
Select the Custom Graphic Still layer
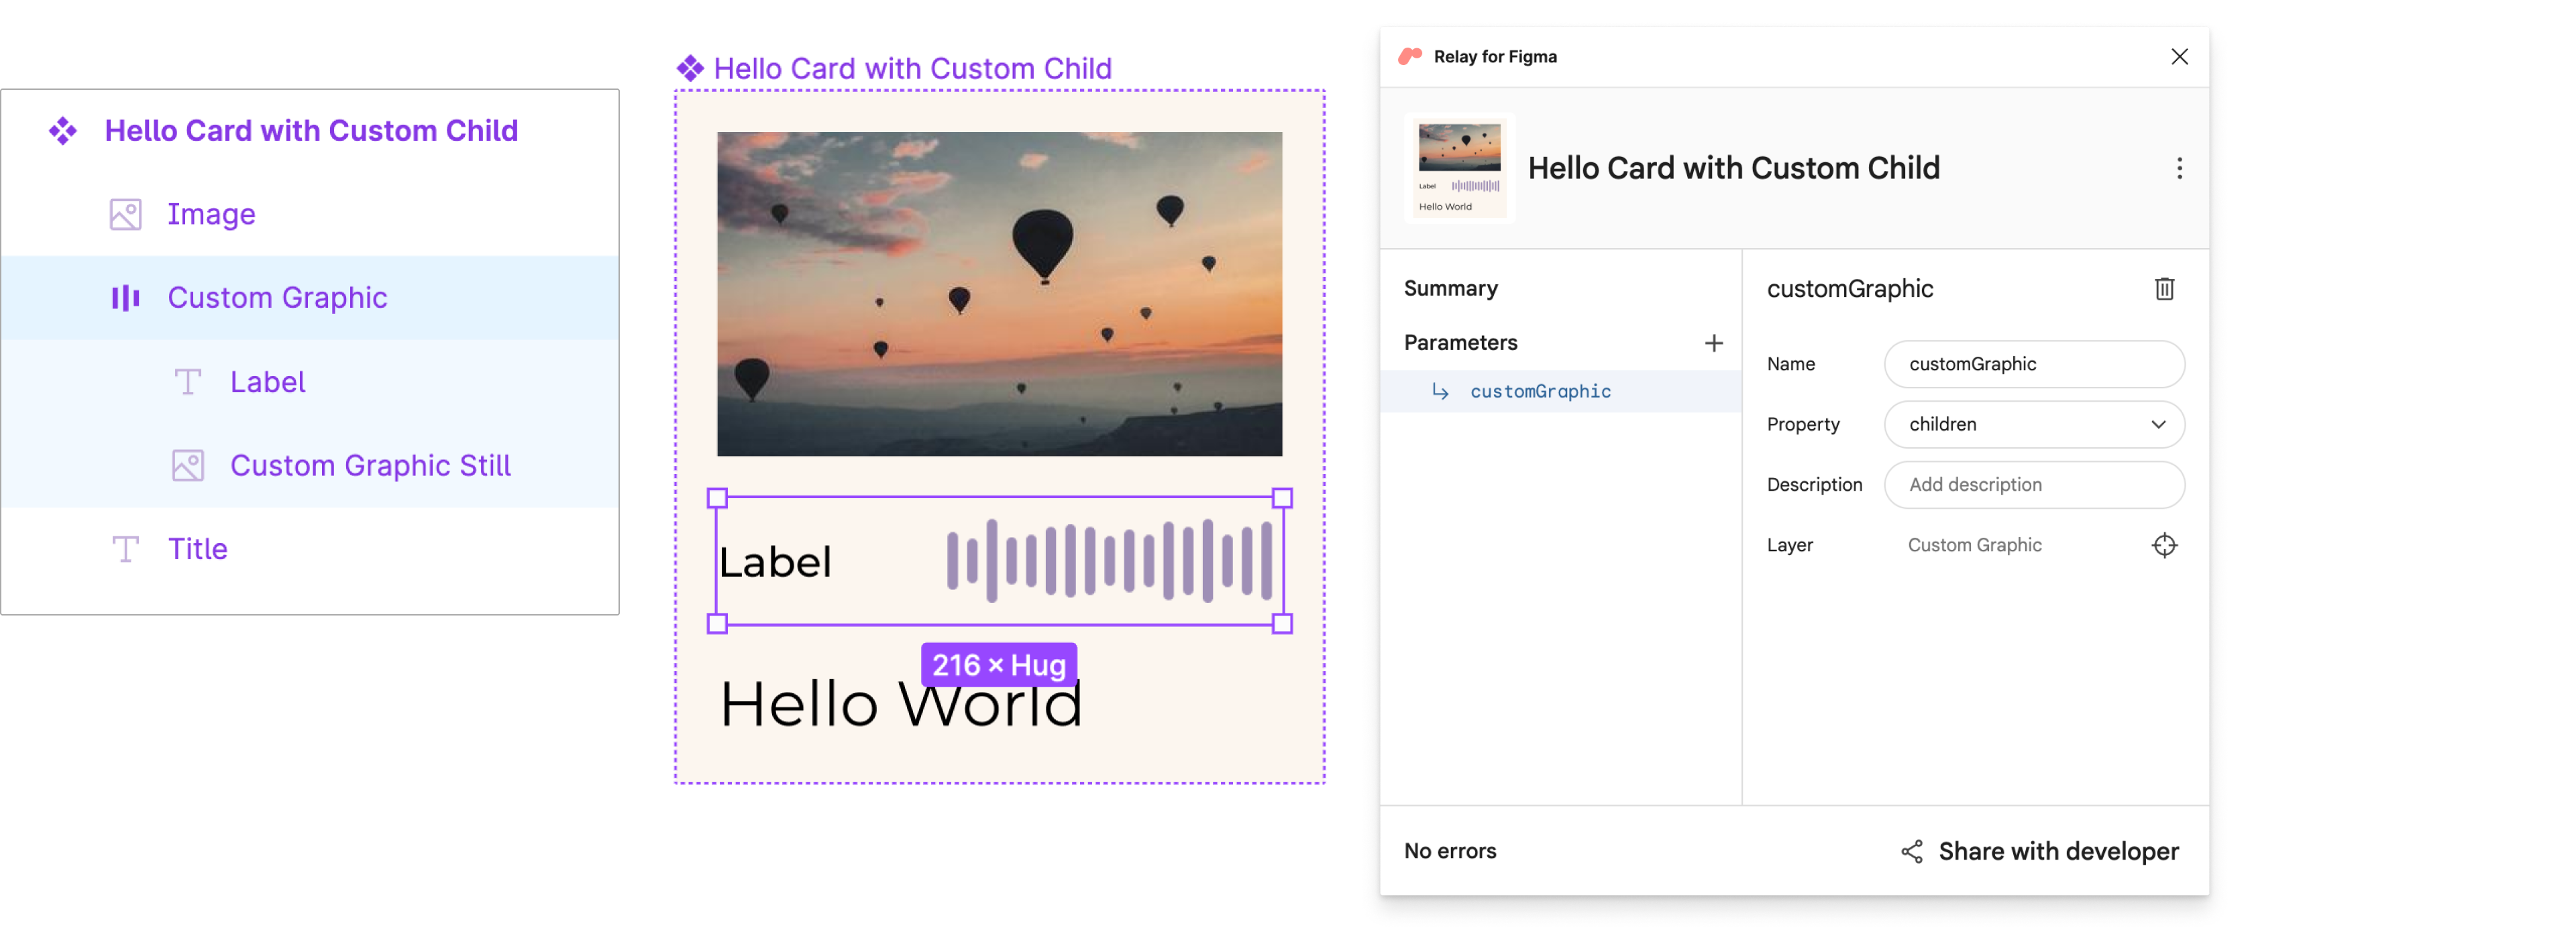(370, 465)
